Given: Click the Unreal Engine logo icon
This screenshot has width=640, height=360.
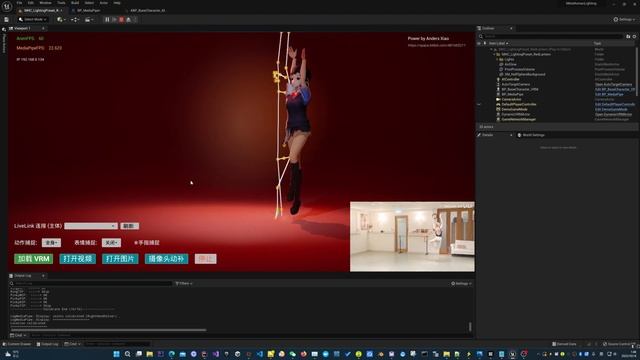Looking at the screenshot, I should pyautogui.click(x=7, y=7).
